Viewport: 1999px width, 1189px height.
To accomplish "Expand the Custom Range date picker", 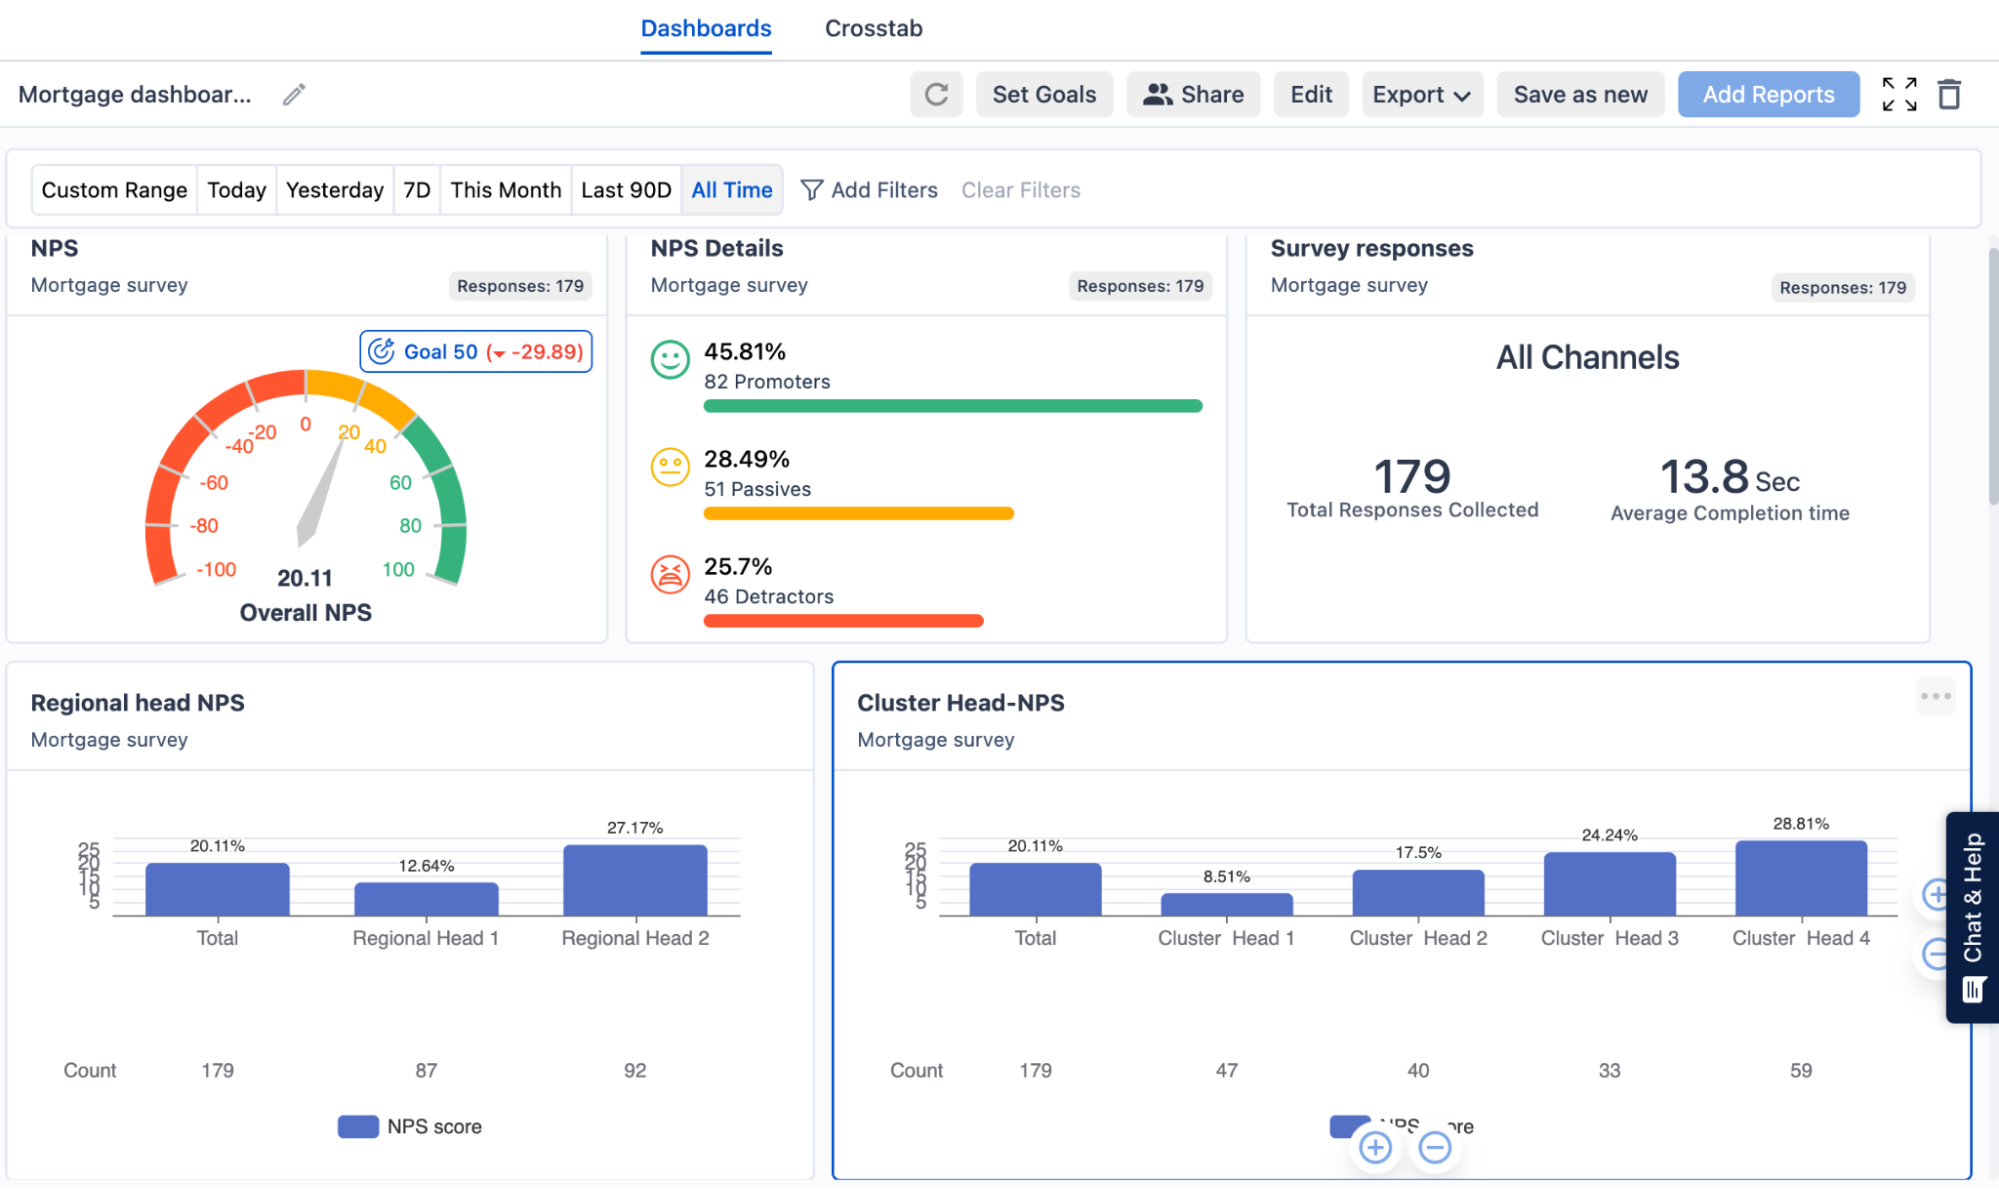I will 113,190.
